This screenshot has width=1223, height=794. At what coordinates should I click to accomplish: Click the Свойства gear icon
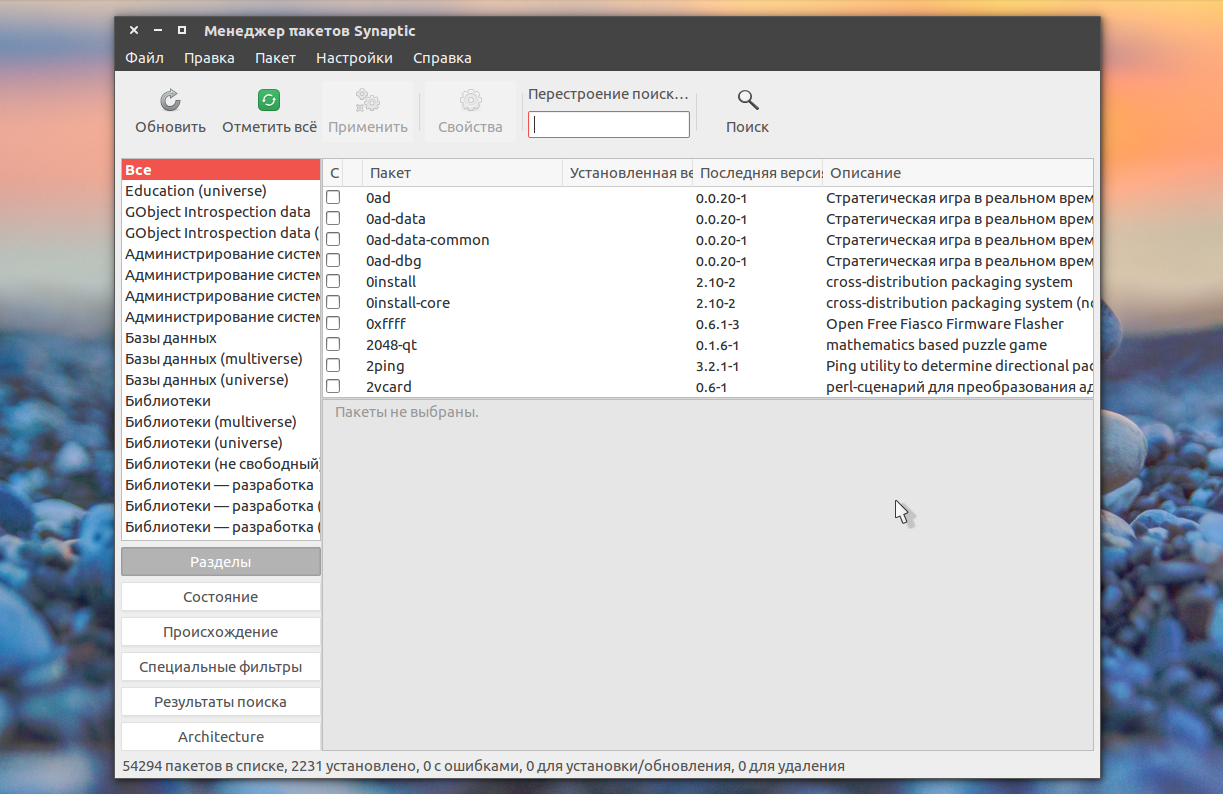470,100
